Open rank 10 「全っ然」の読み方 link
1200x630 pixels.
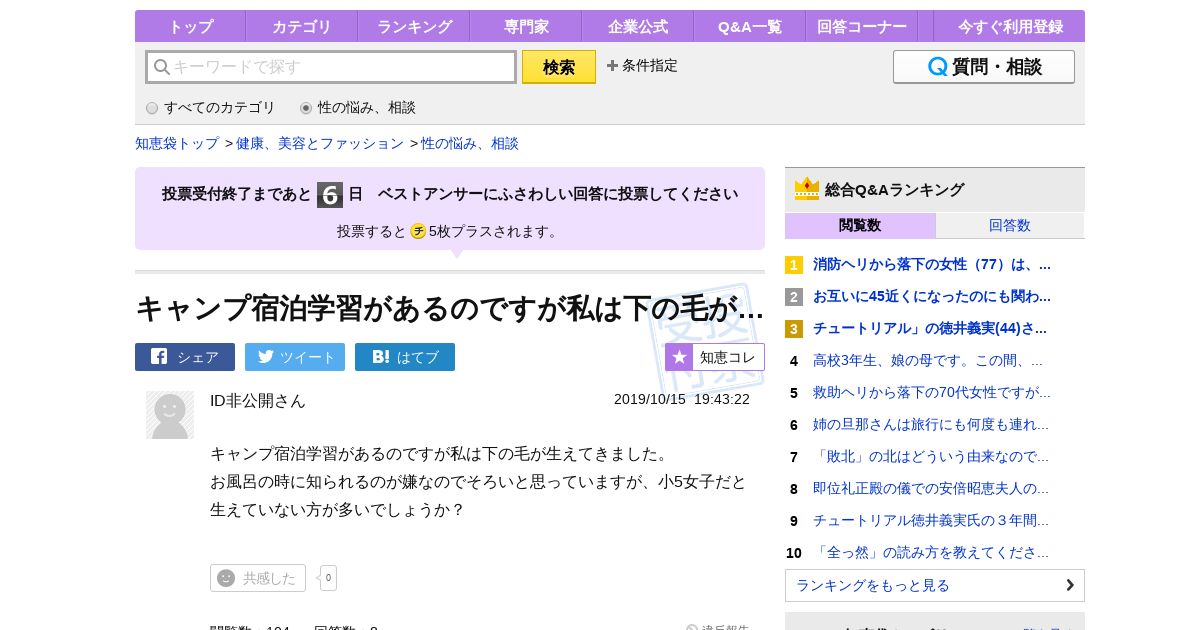coord(931,553)
